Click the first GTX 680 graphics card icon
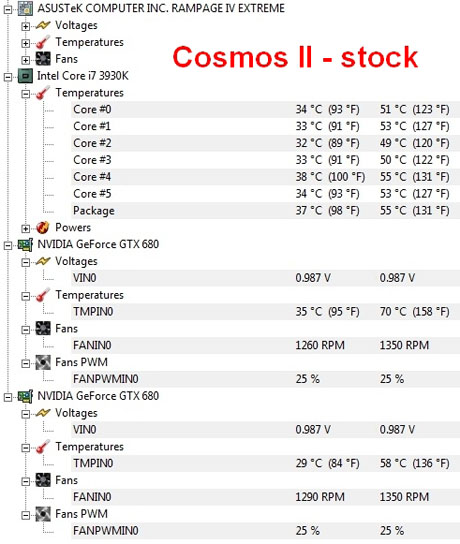The image size is (460, 544). click(25, 245)
